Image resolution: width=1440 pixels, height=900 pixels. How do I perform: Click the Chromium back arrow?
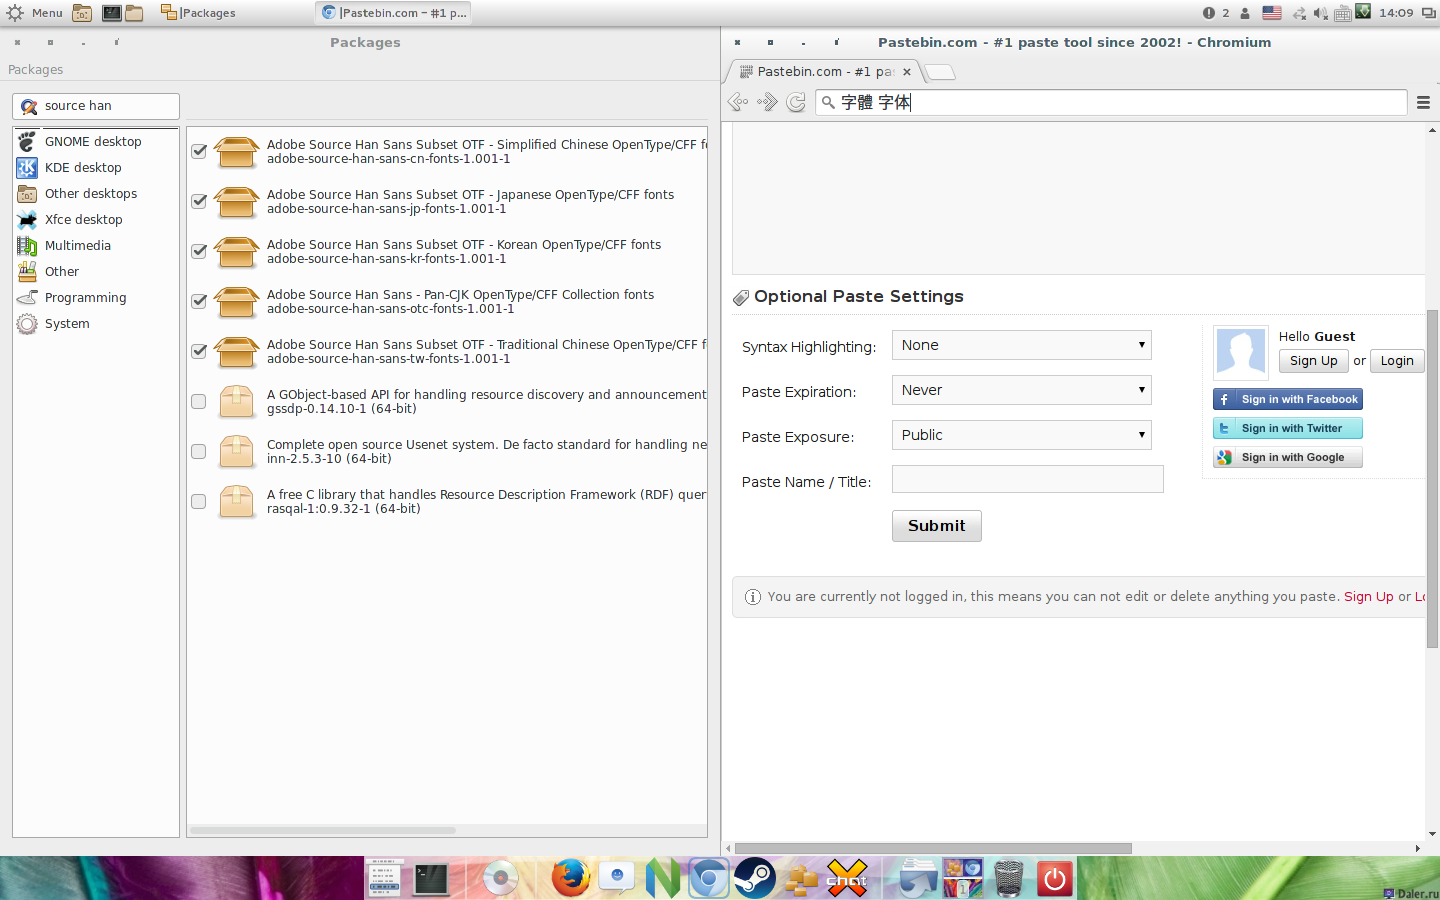pos(738,102)
